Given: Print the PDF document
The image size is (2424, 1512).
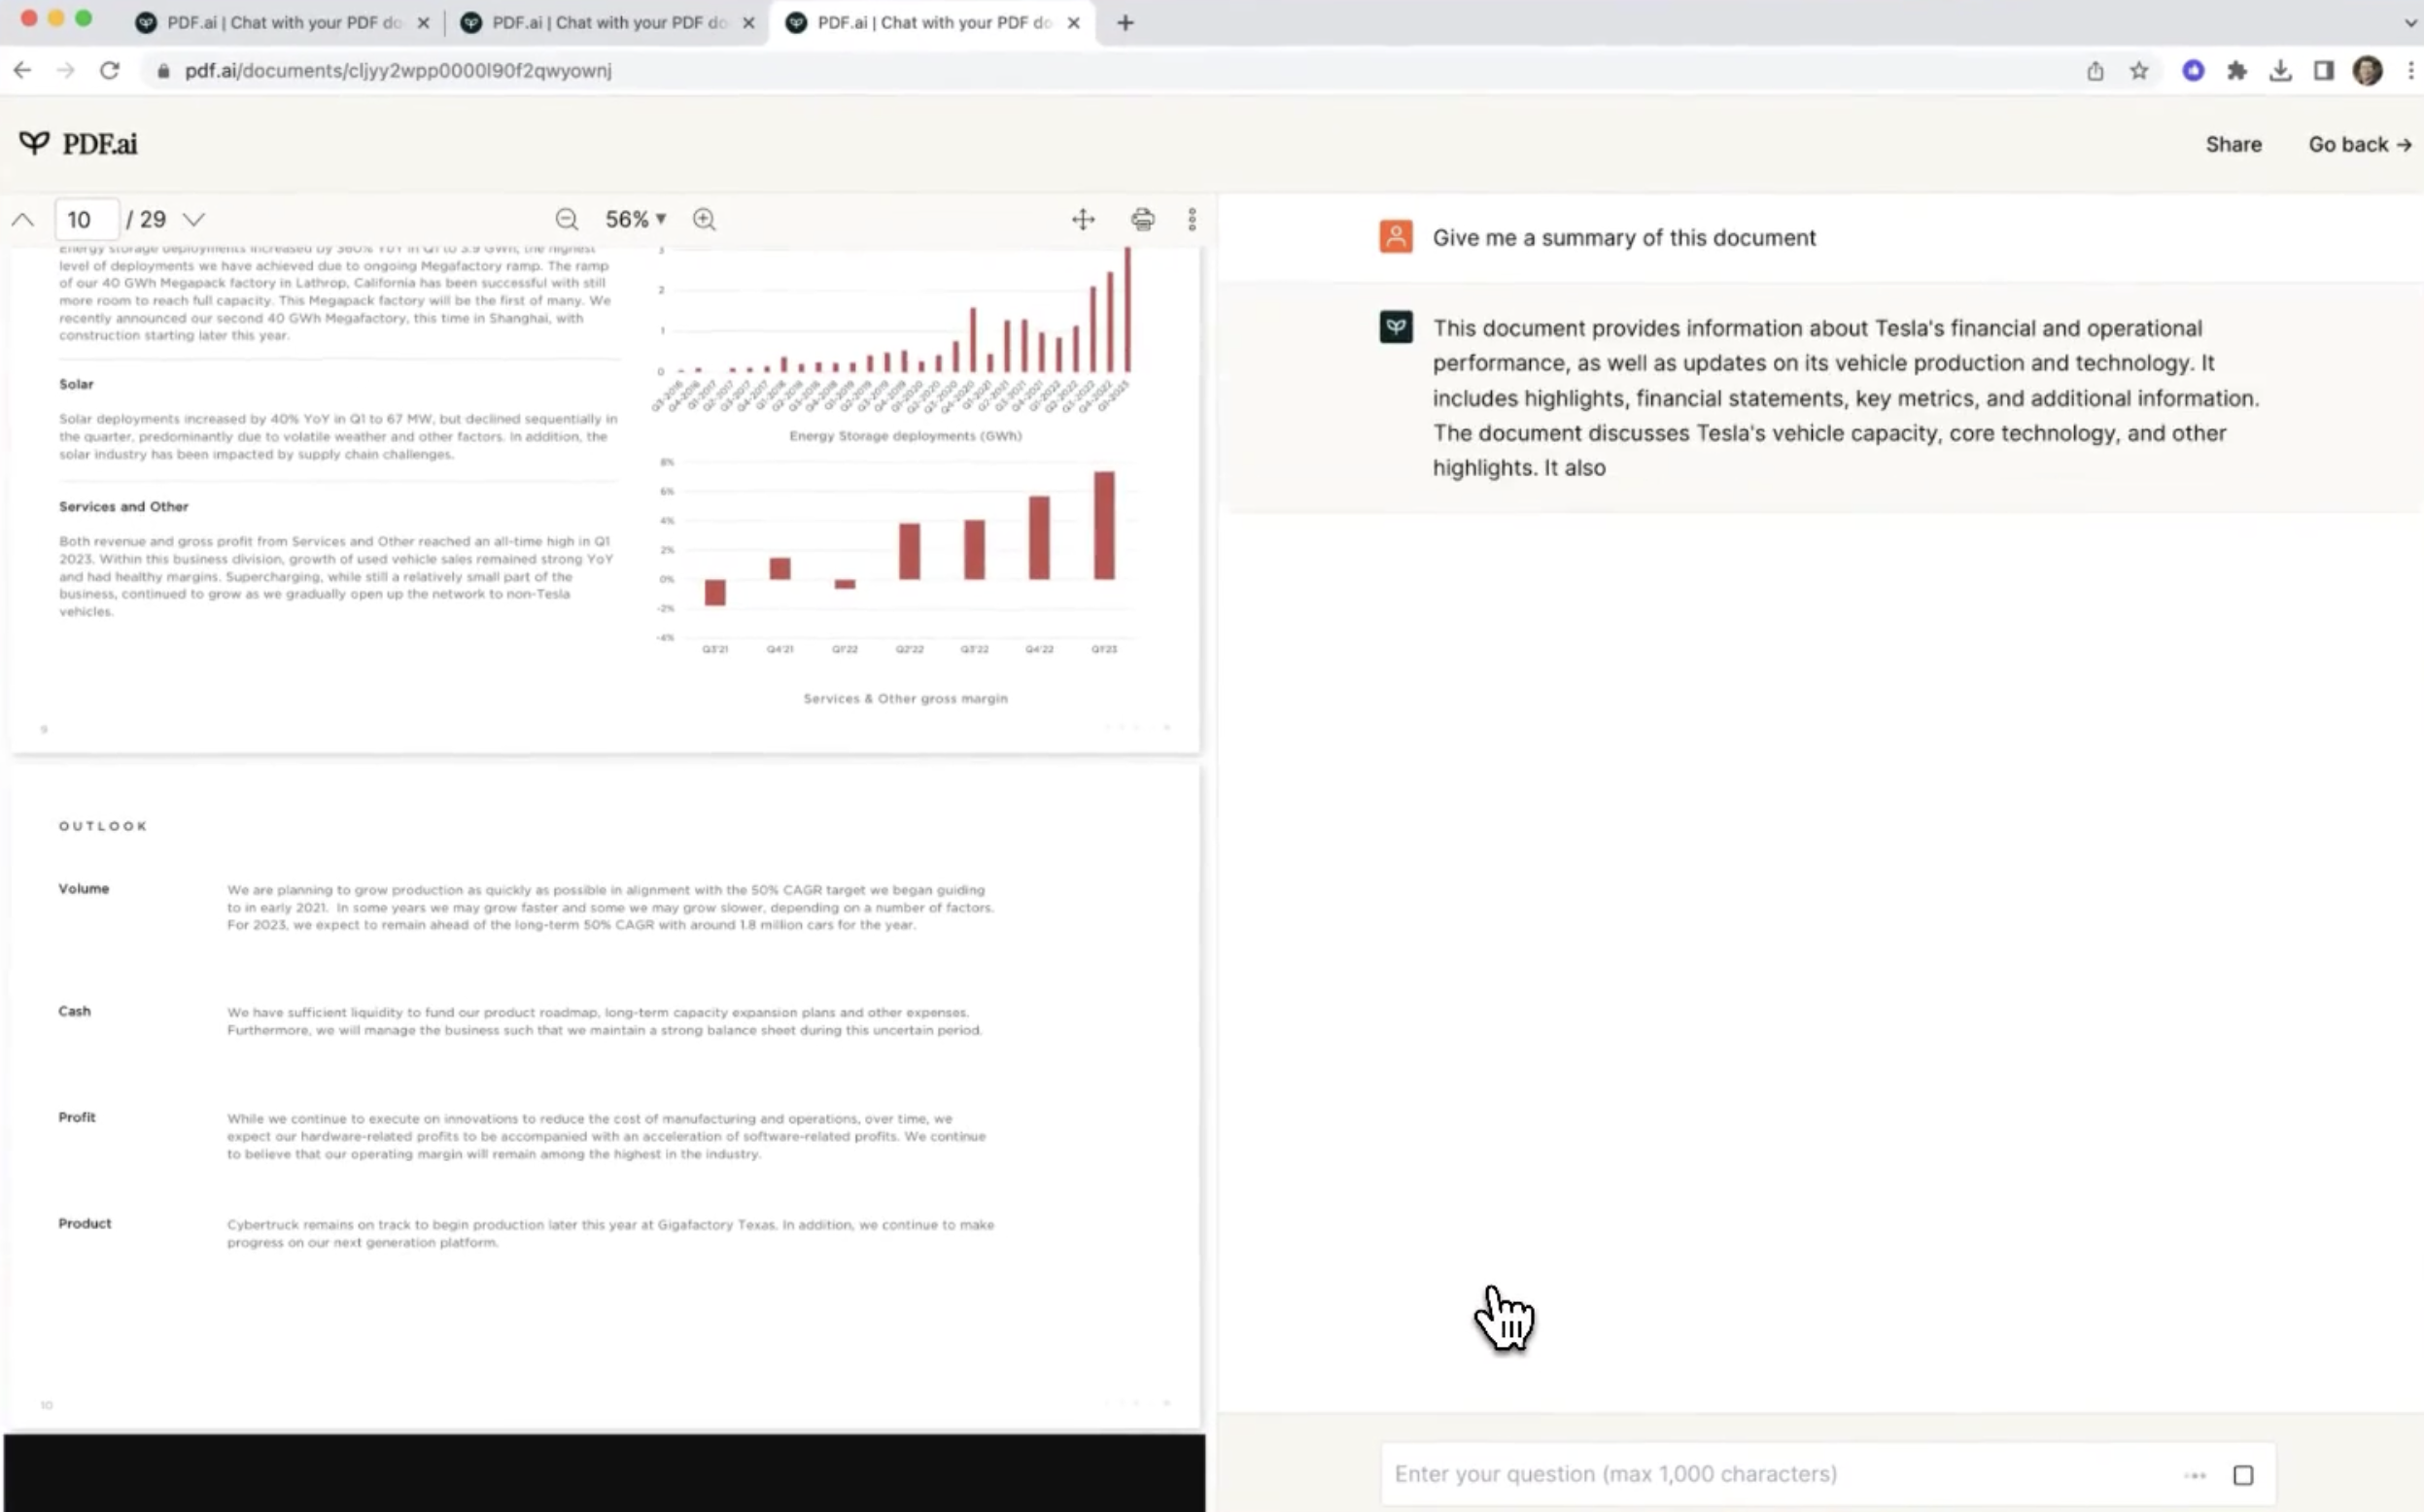Looking at the screenshot, I should pyautogui.click(x=1142, y=219).
